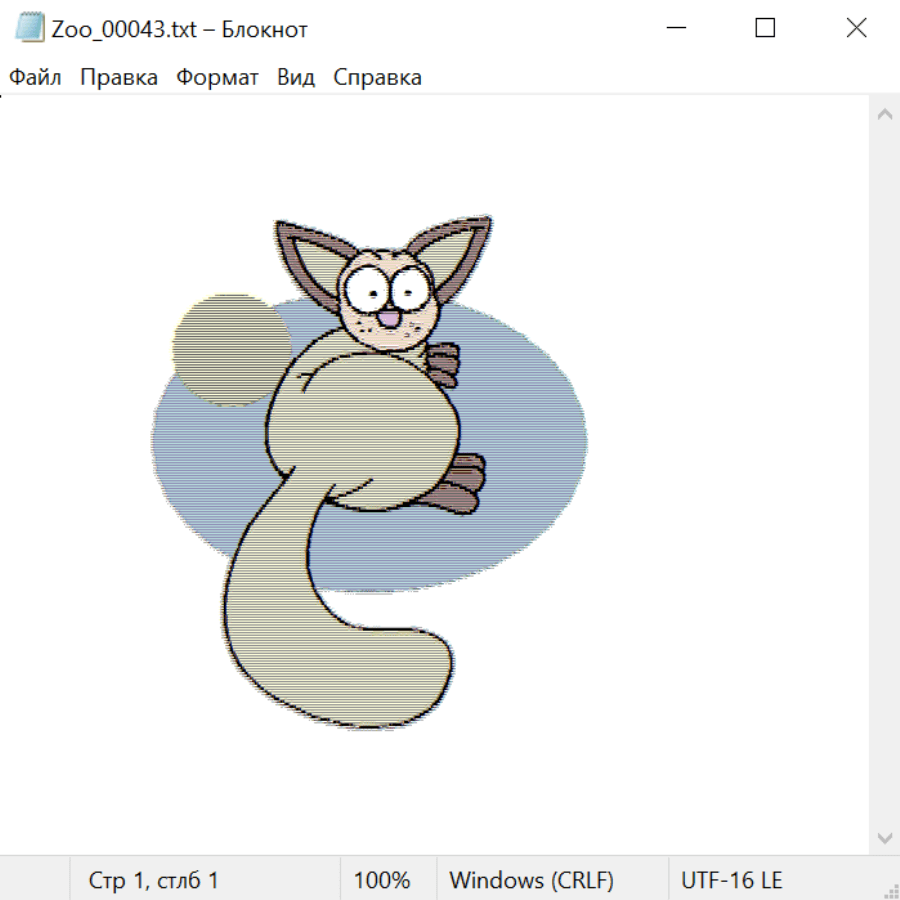Maximize the Блокнот window
The height and width of the screenshot is (900, 900).
click(765, 28)
